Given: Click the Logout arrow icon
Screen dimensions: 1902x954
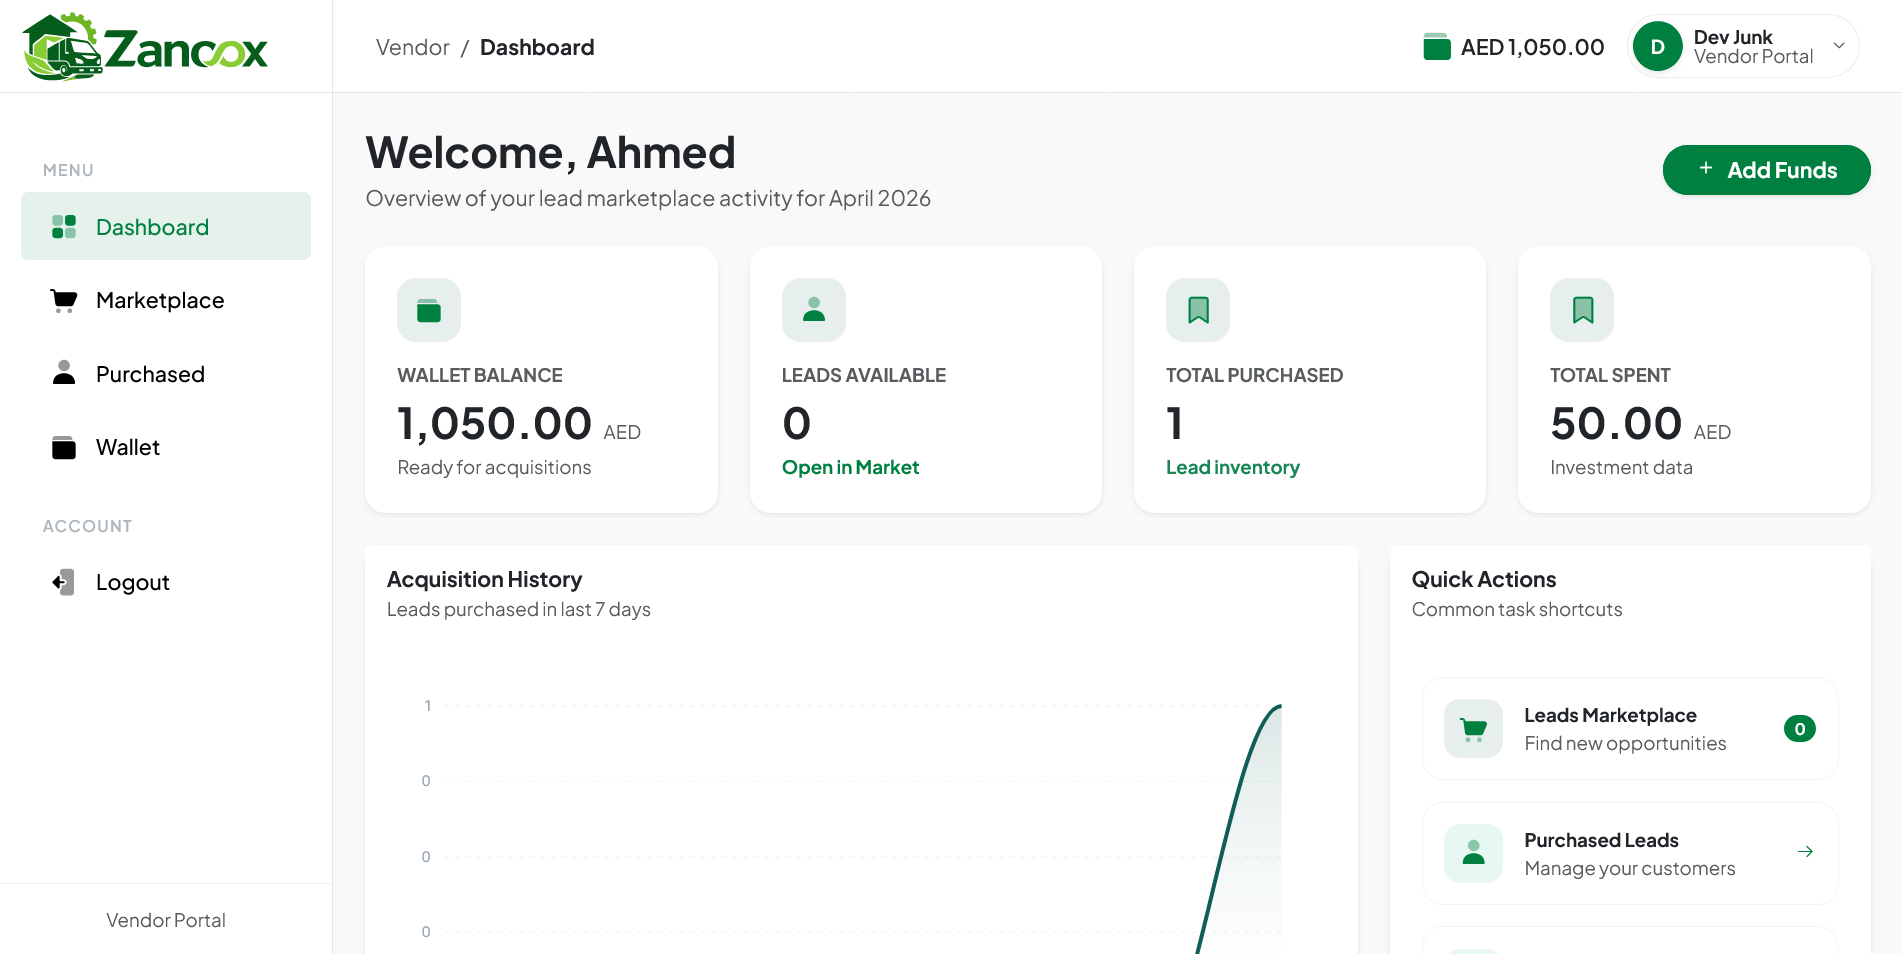Looking at the screenshot, I should [x=63, y=582].
